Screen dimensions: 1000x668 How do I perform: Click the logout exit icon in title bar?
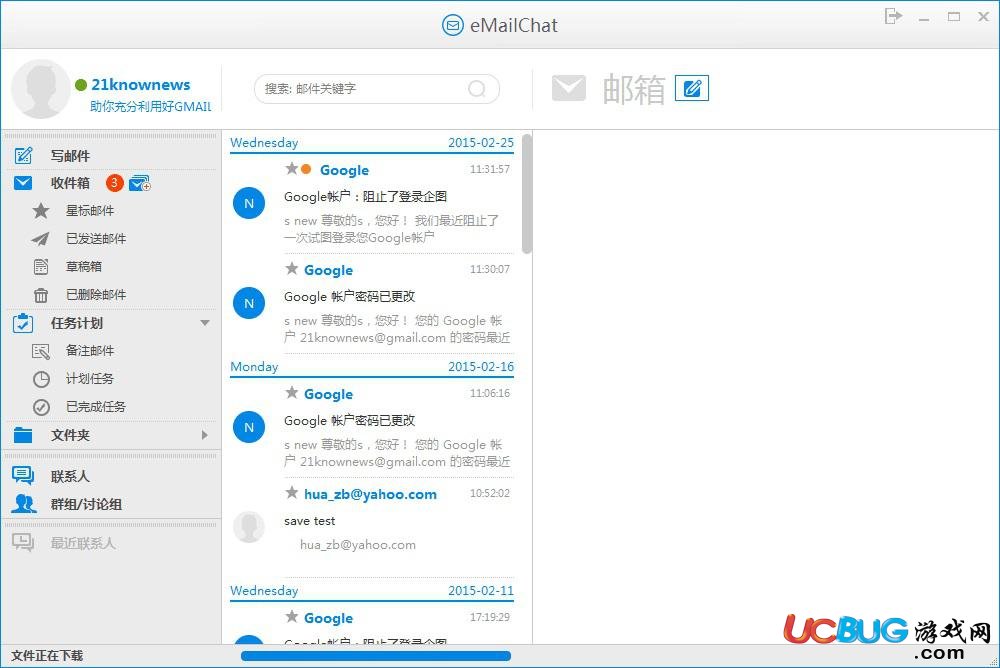click(893, 17)
